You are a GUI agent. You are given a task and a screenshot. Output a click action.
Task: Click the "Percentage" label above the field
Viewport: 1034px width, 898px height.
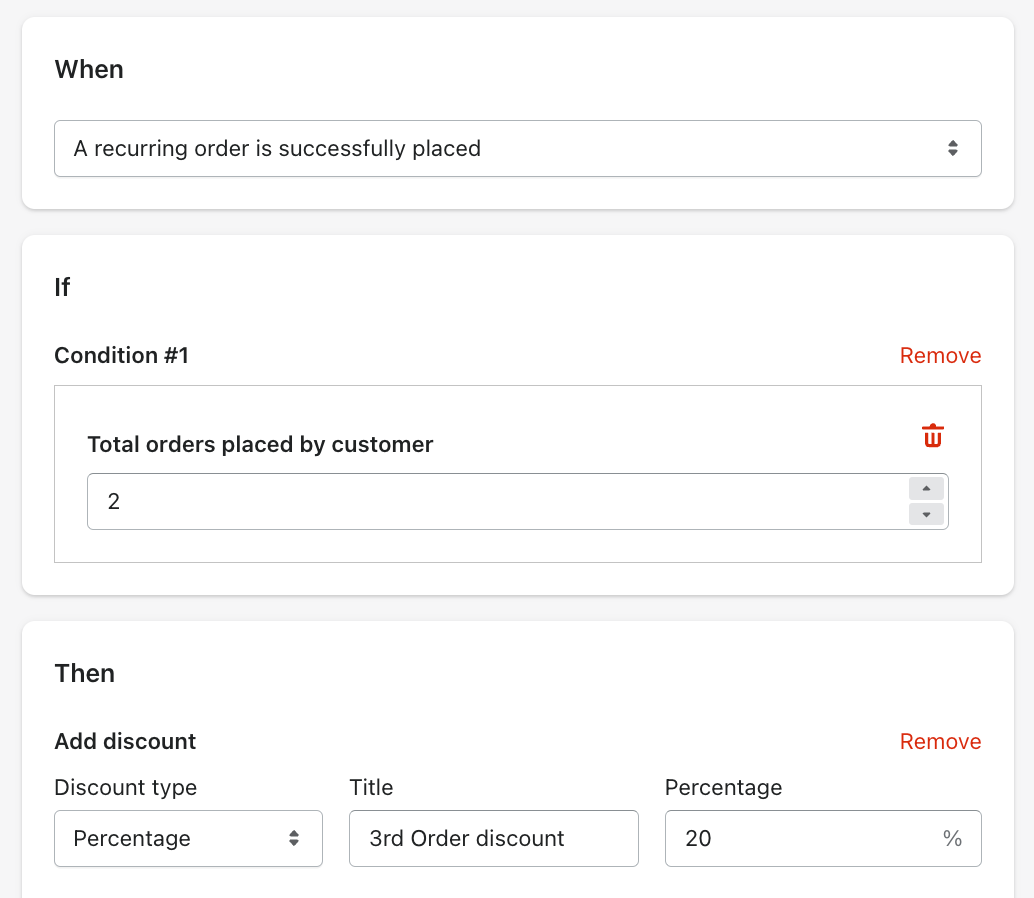click(723, 788)
